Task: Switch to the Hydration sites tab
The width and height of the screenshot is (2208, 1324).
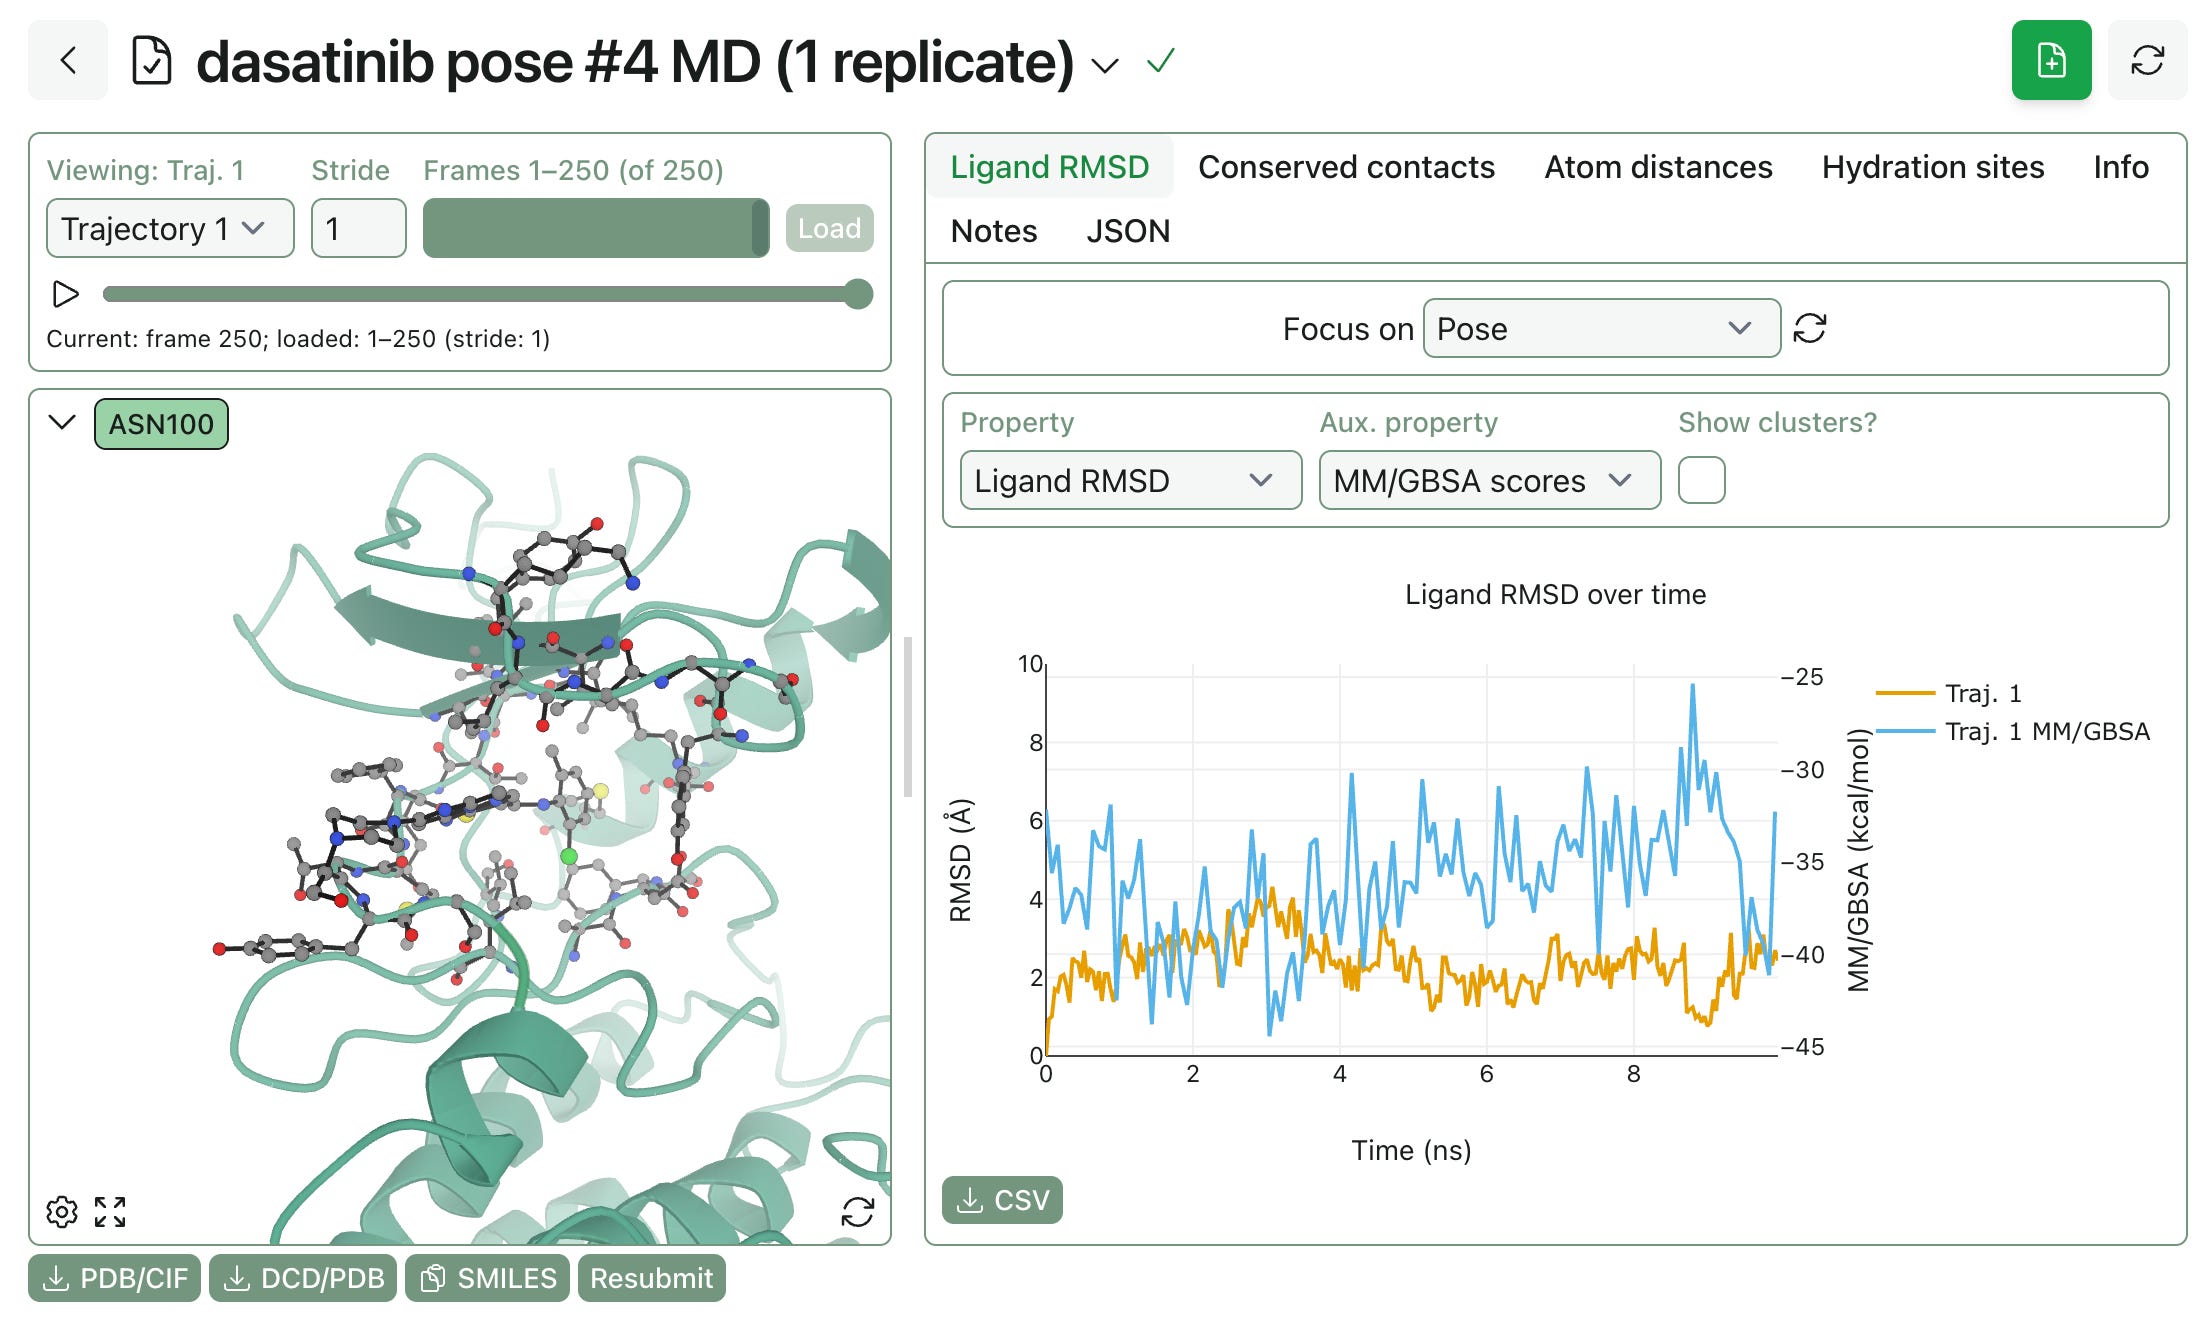Action: tap(1932, 167)
